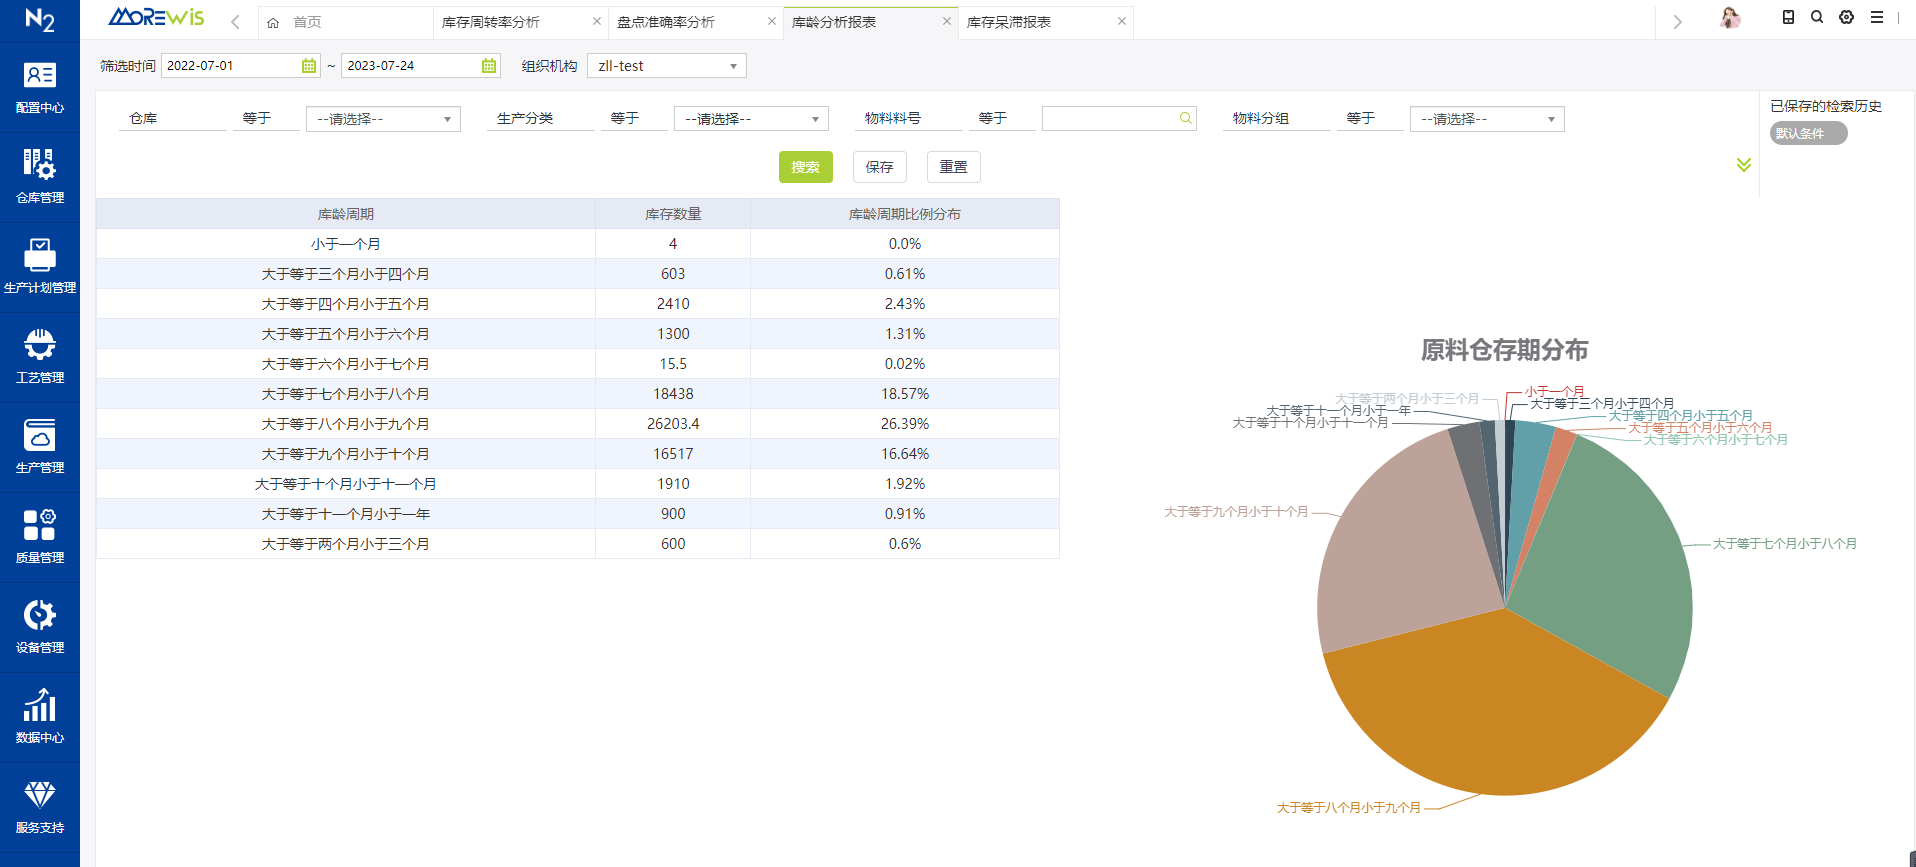Open the settings gear in header
Viewport: 1916px width, 867px height.
[1847, 17]
